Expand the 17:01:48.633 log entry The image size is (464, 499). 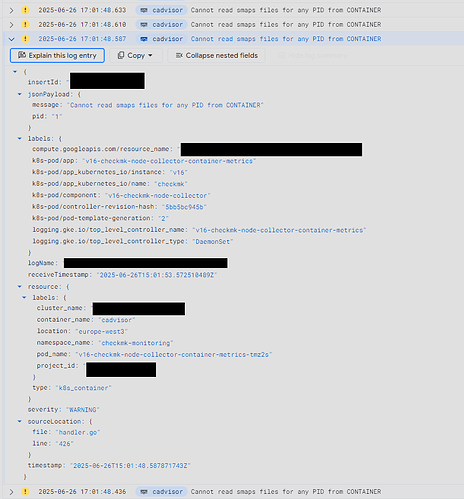(11, 10)
